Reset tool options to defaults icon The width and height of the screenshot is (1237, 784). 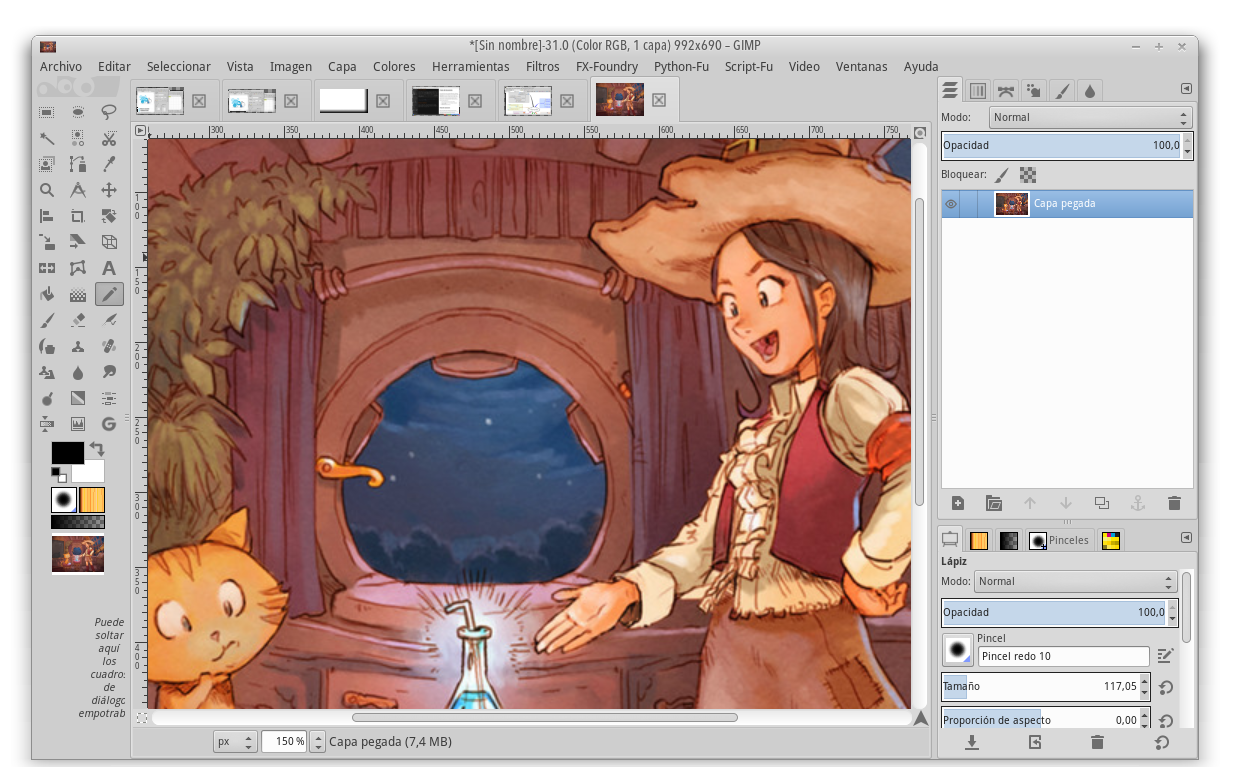1161,742
